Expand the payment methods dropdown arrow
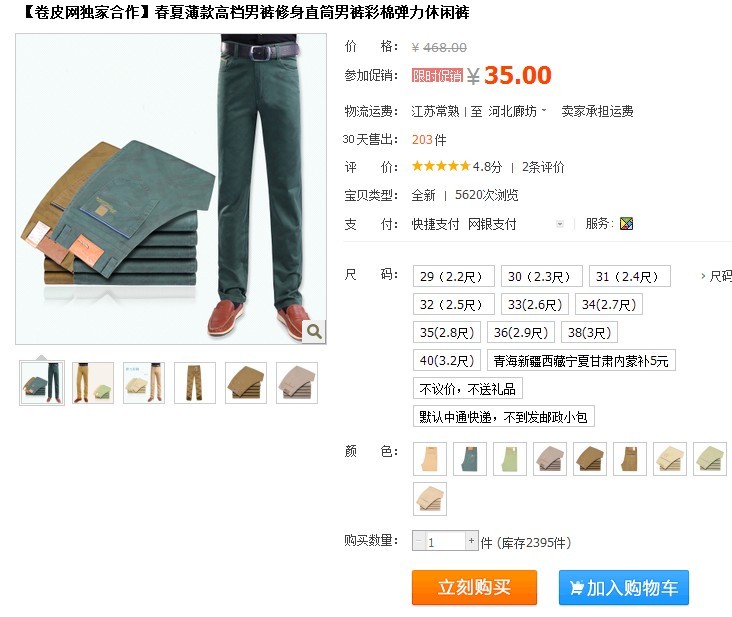The height and width of the screenshot is (617, 732). 560,224
